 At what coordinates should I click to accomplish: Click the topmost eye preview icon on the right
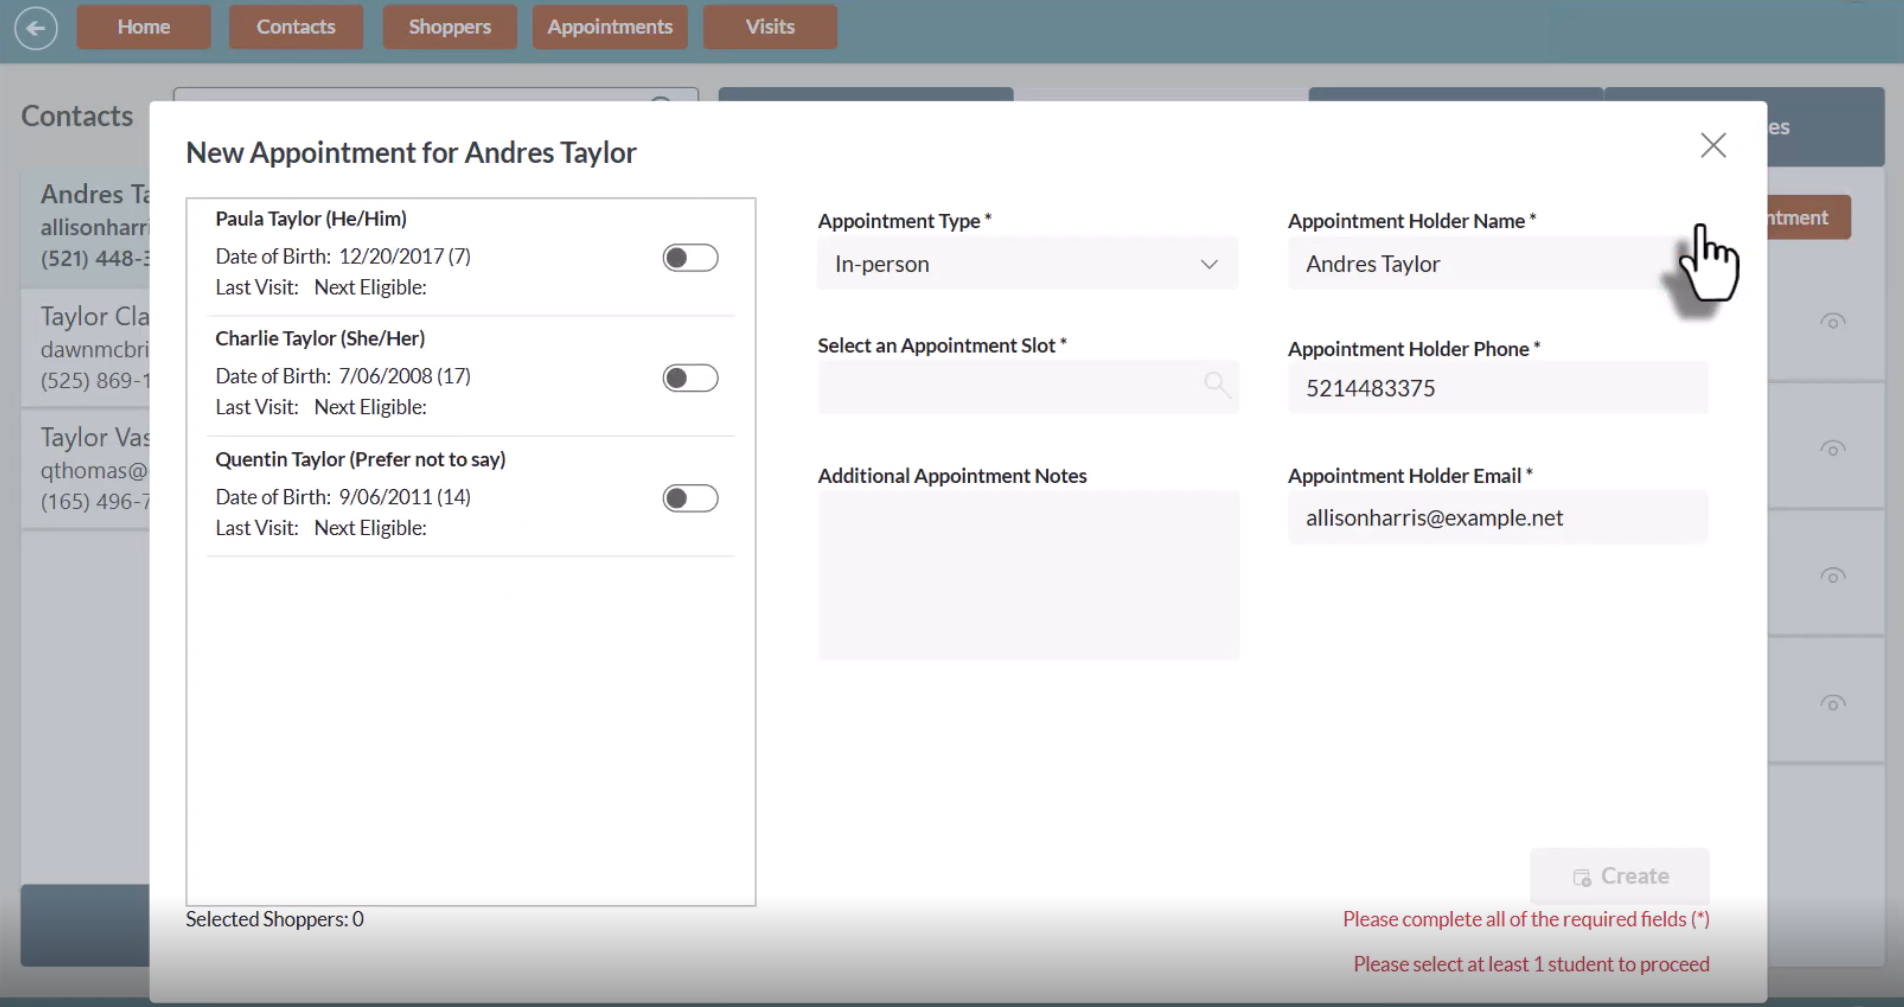(x=1833, y=321)
